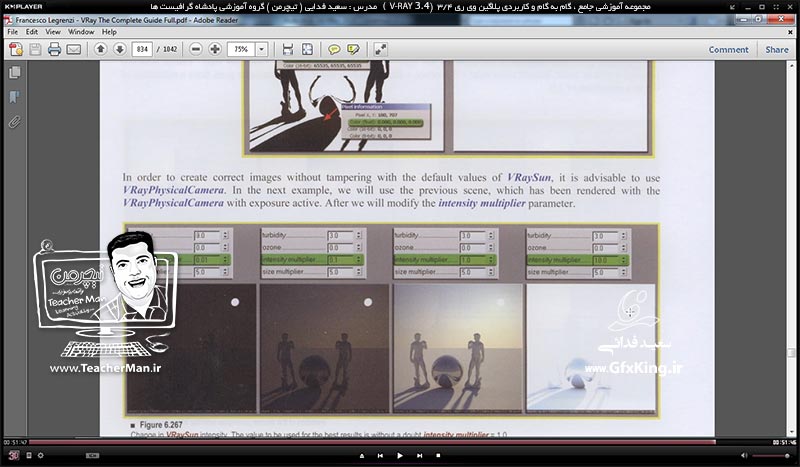Open the Help menu
The height and width of the screenshot is (467, 800).
[x=109, y=32]
